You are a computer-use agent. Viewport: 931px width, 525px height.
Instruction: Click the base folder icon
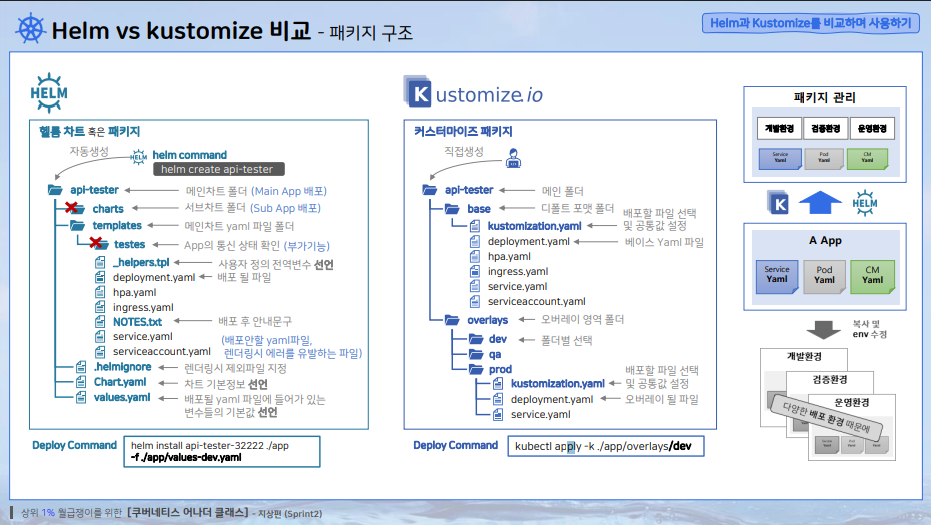[x=452, y=208]
